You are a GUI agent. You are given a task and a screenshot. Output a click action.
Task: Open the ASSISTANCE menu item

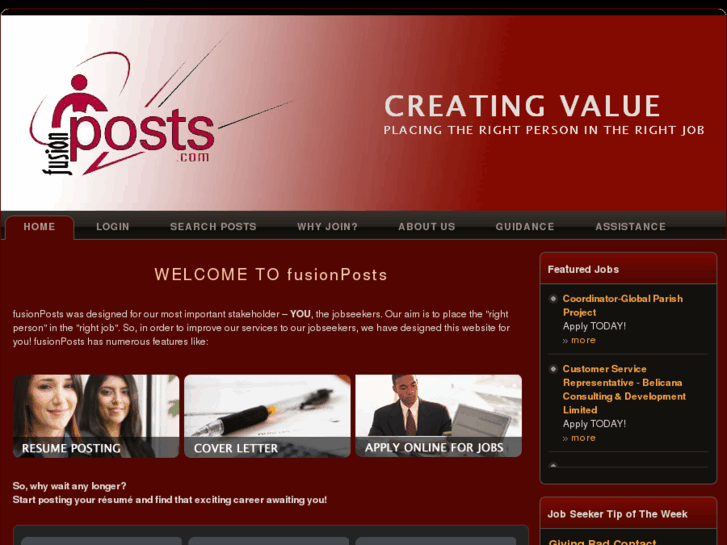631,227
